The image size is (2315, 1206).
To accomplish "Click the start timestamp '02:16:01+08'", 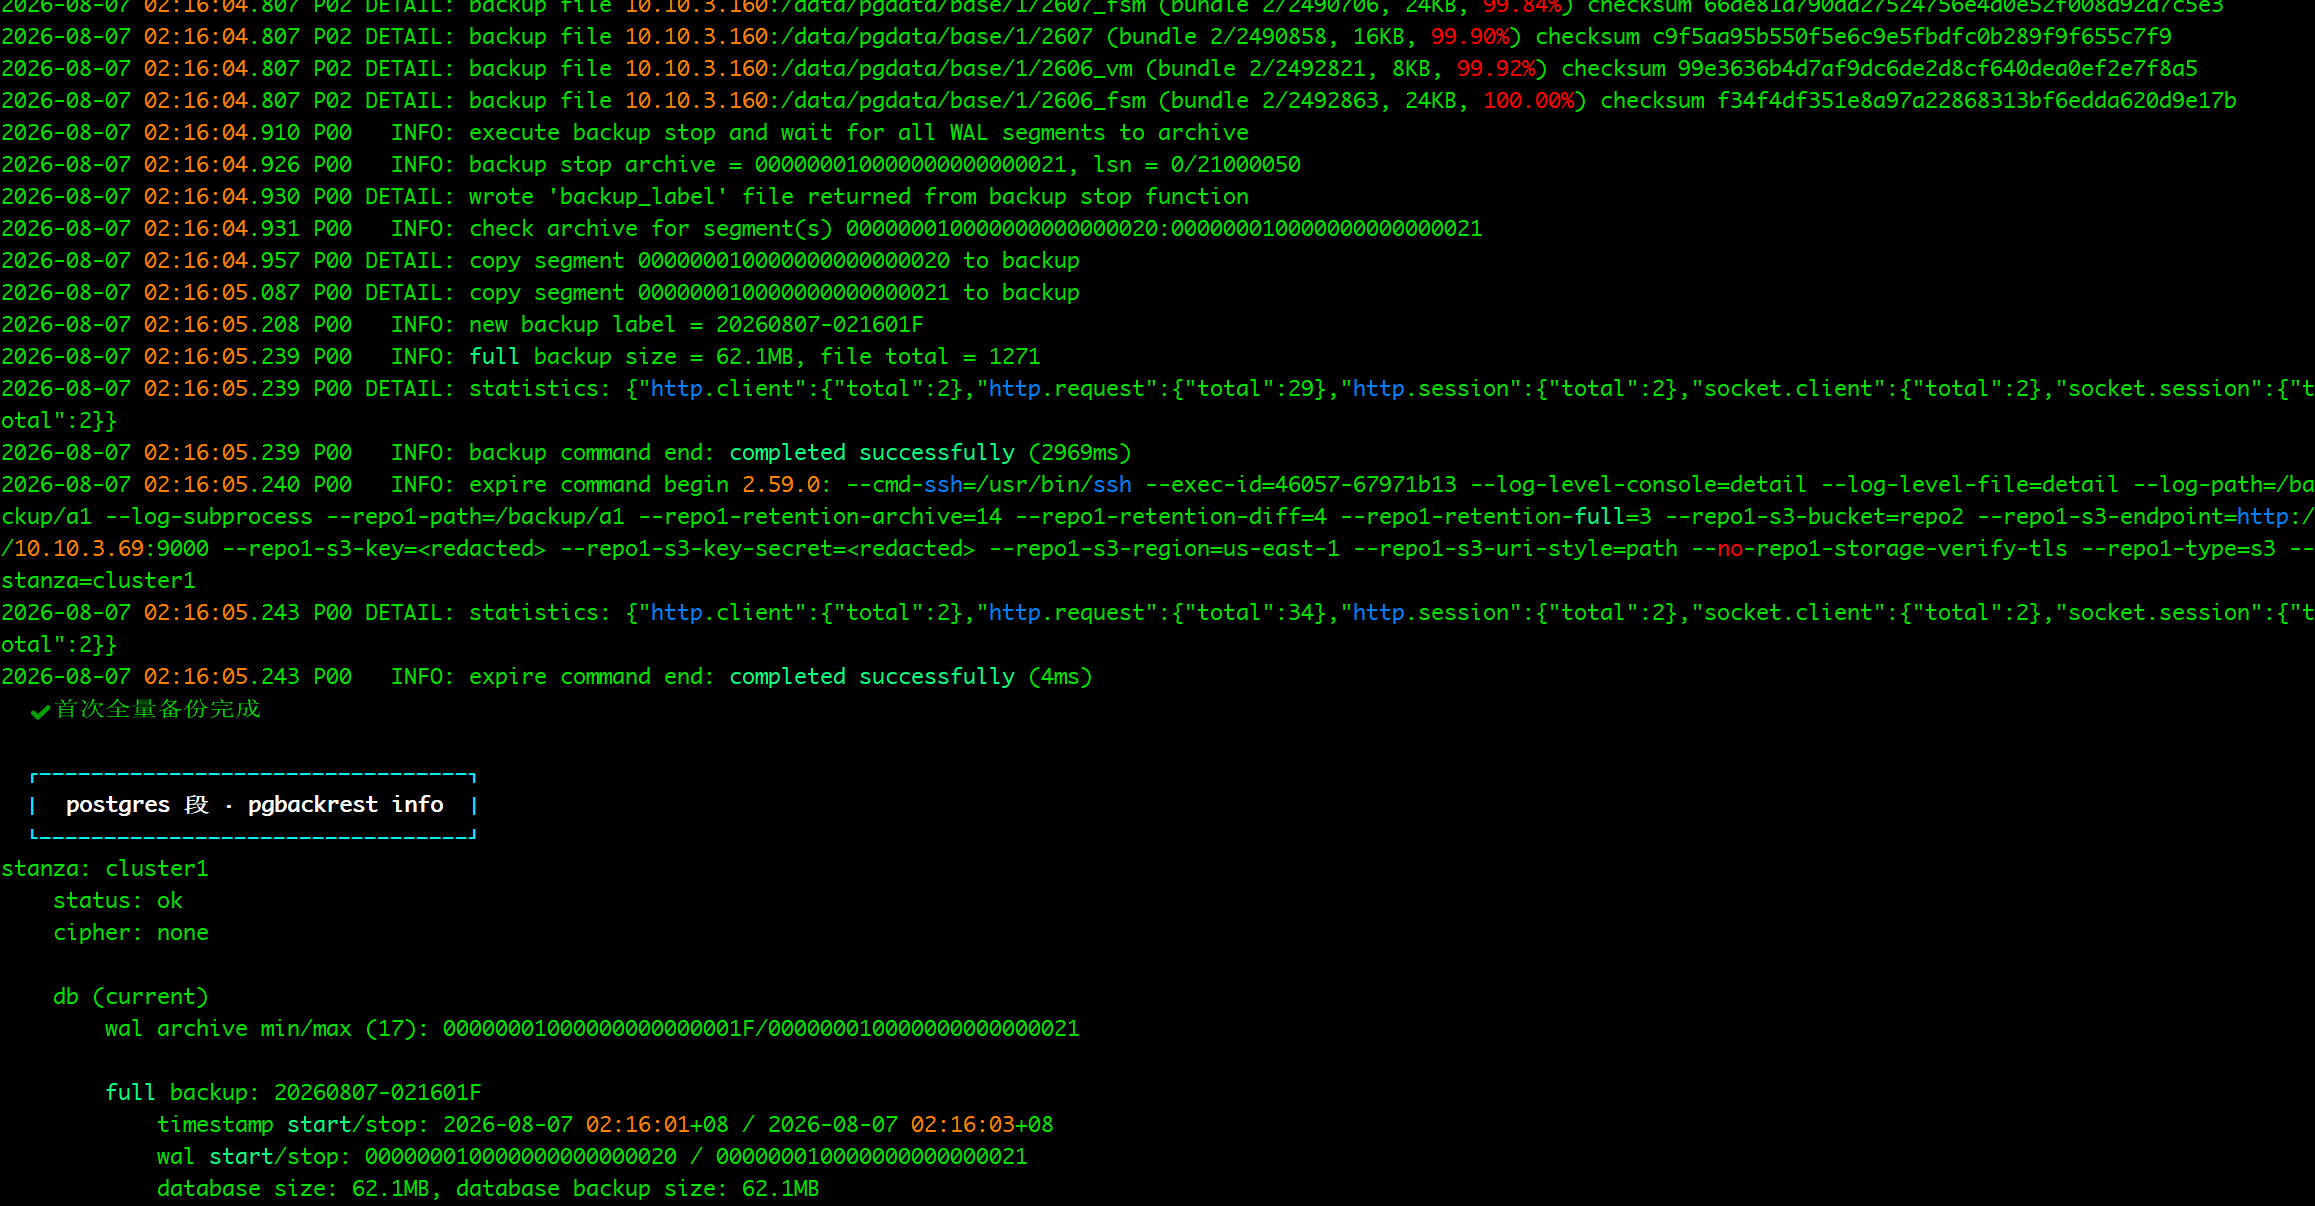I will (657, 1125).
